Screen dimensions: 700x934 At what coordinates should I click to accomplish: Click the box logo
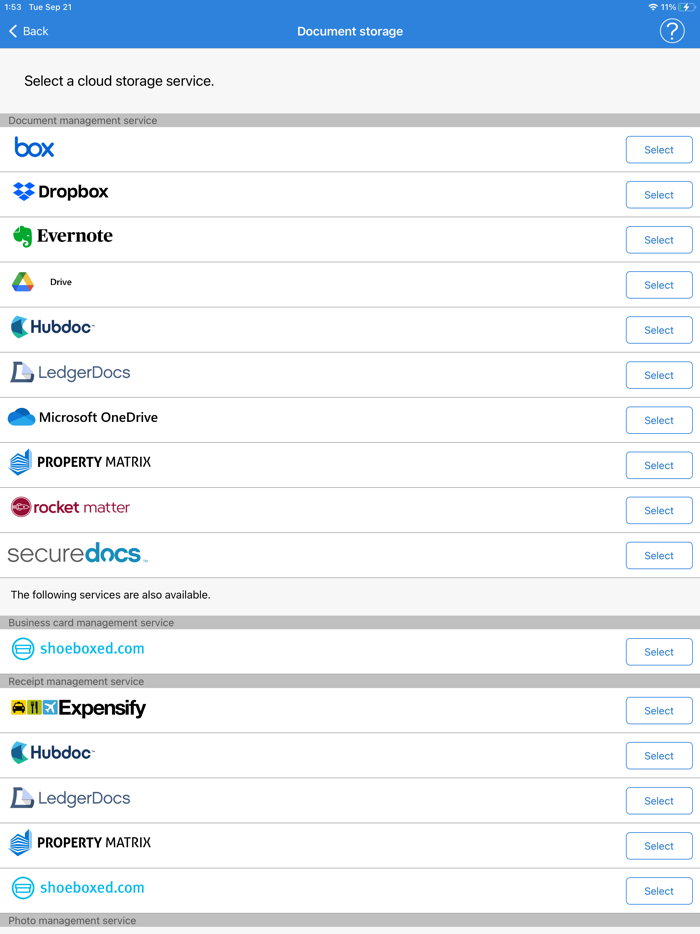[32, 147]
